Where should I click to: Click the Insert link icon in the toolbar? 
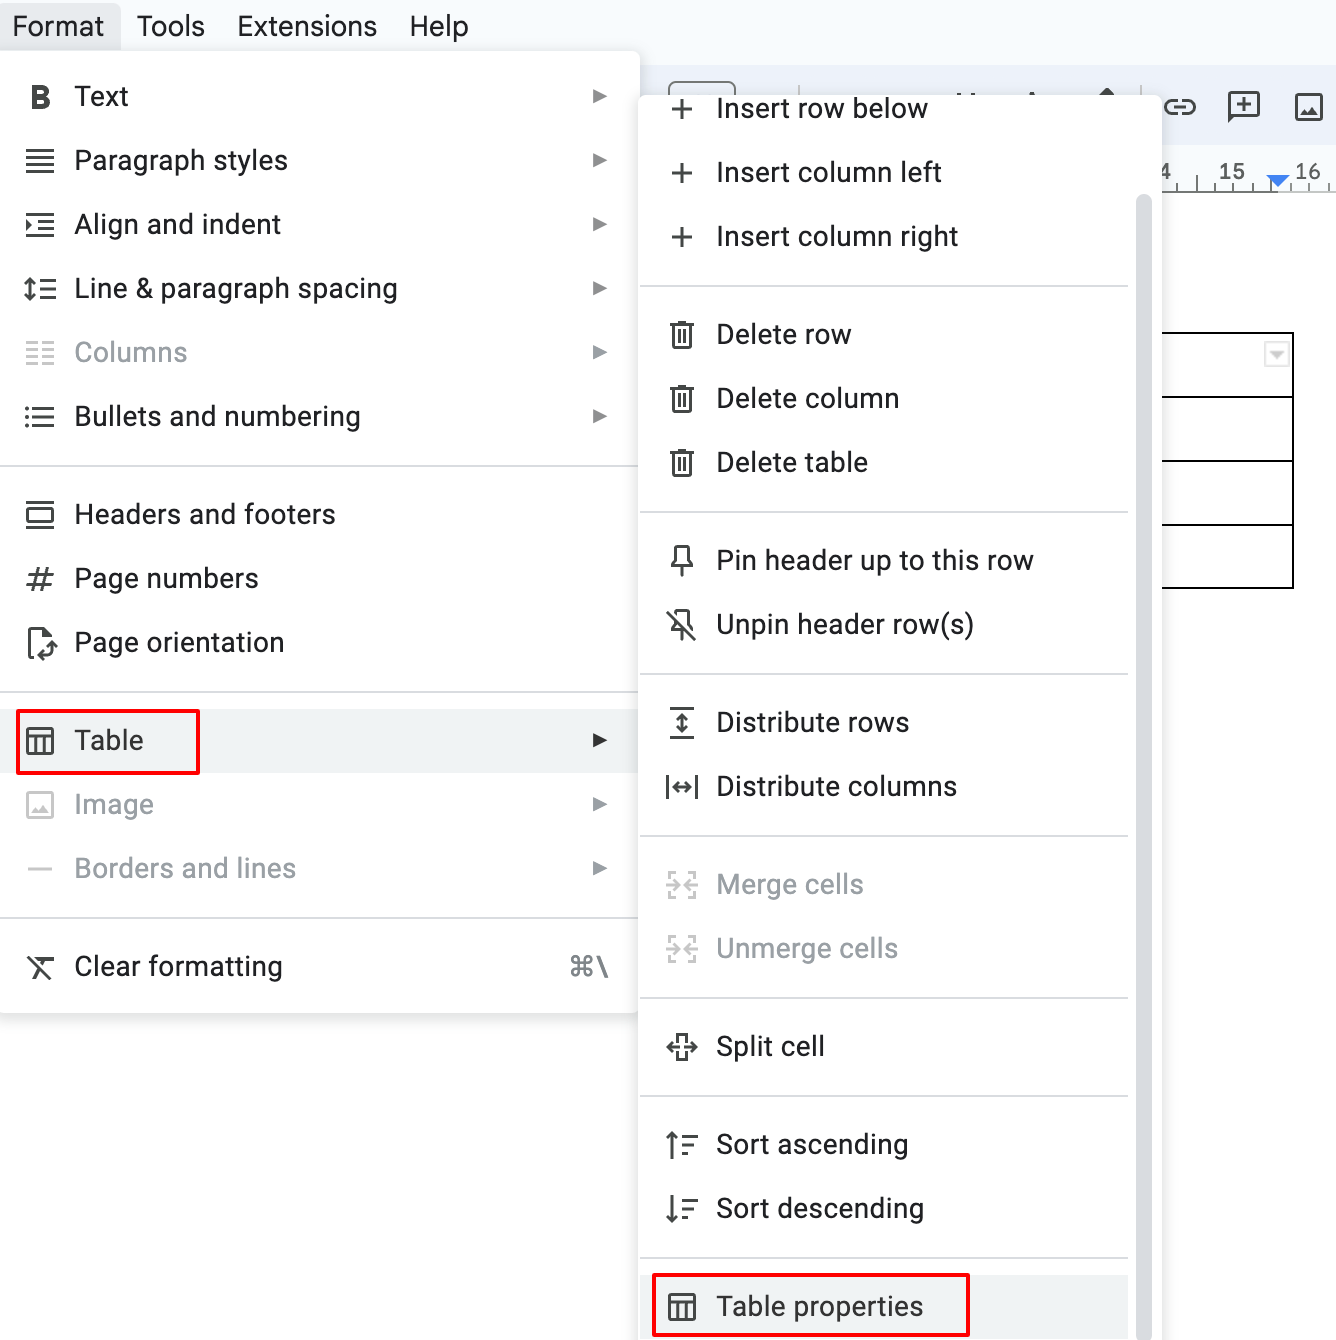(x=1181, y=106)
